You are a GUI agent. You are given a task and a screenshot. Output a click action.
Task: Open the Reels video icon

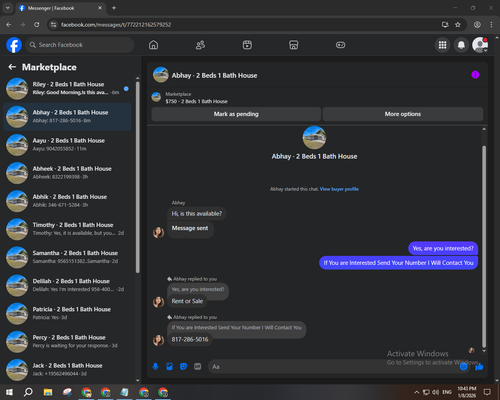pyautogui.click(x=247, y=45)
